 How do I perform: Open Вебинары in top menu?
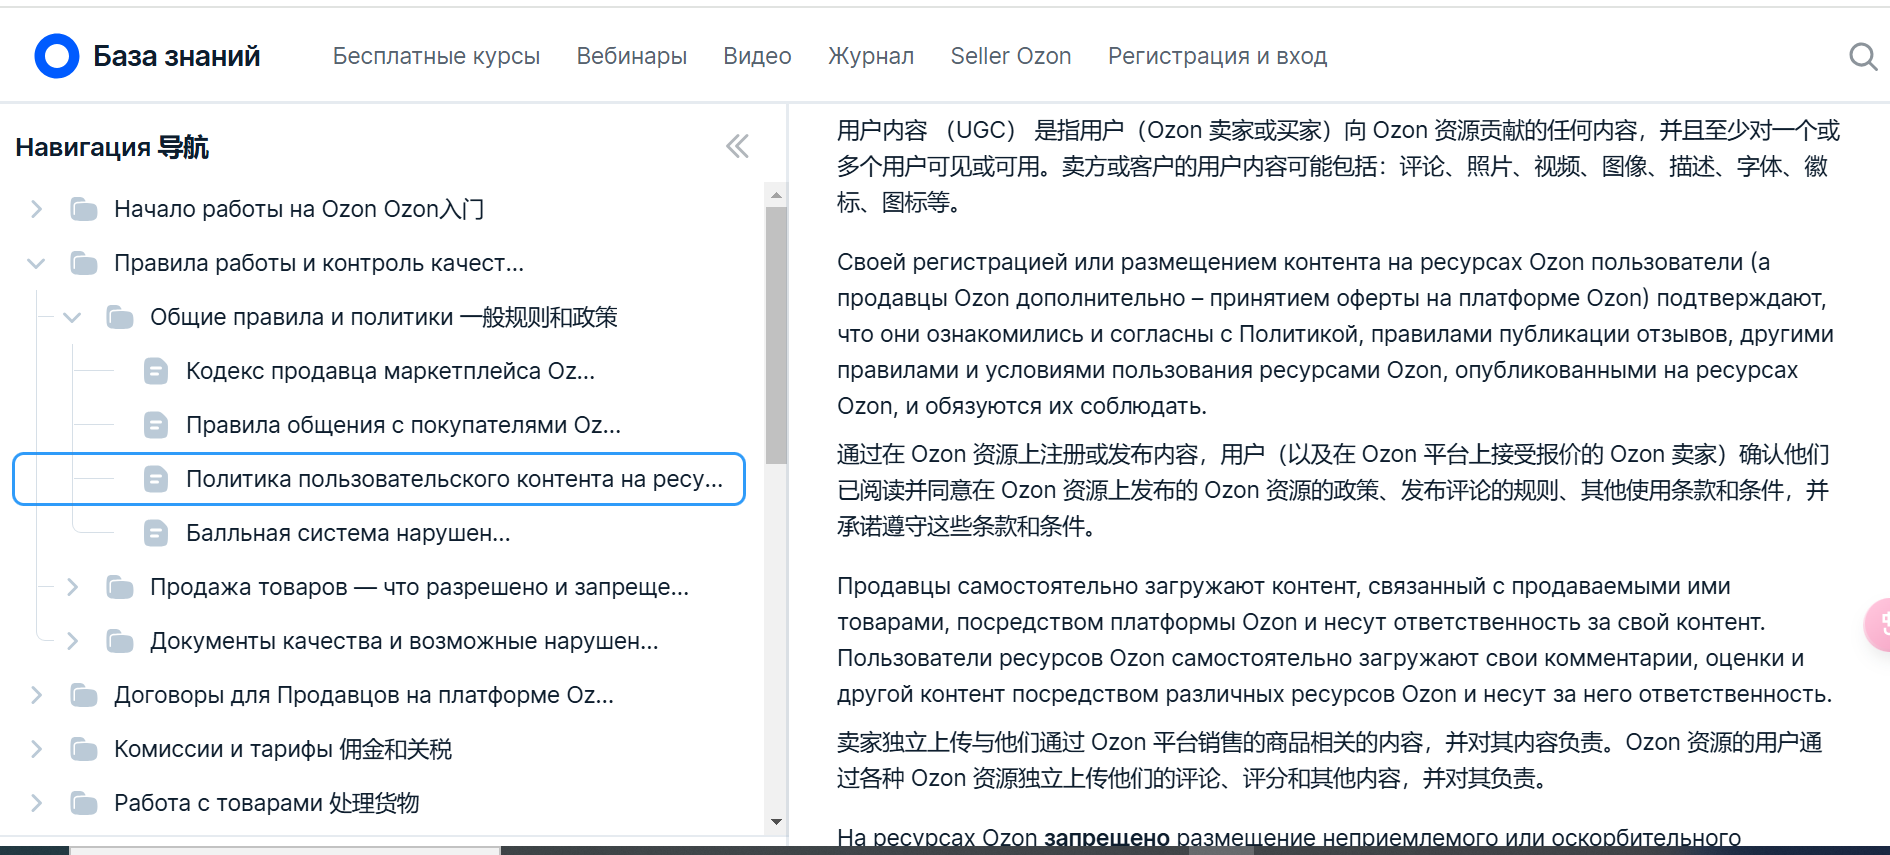(632, 56)
